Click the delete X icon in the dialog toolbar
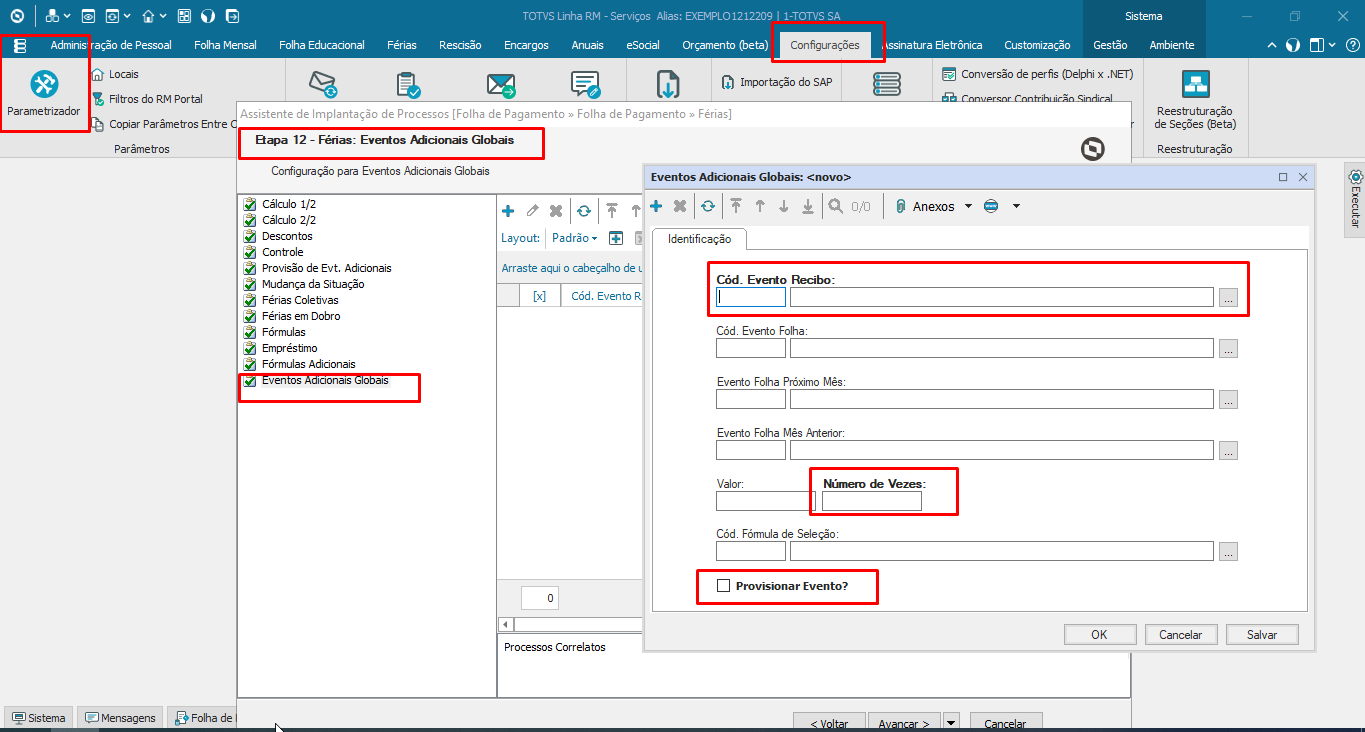 pos(680,206)
